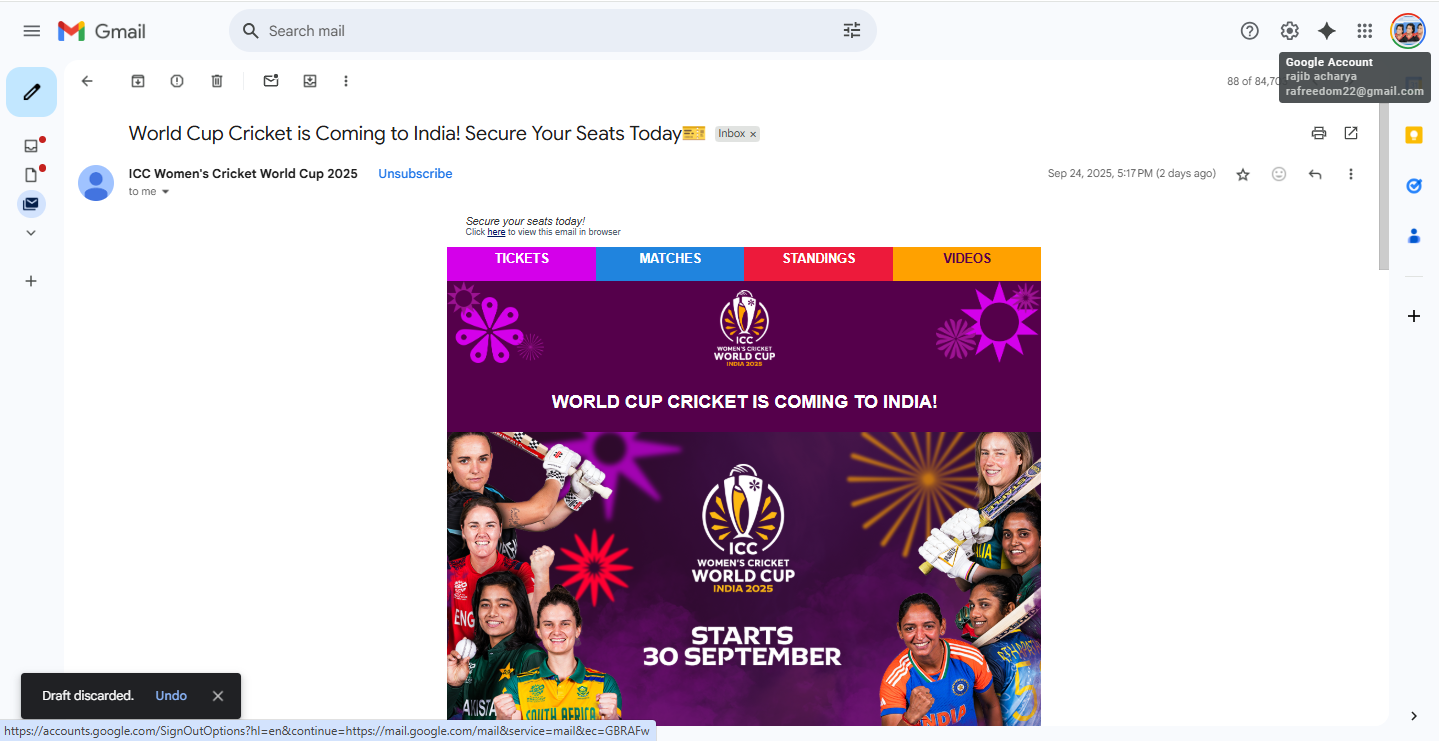The width and height of the screenshot is (1439, 741).
Task: Report the email as spam
Action: (x=177, y=81)
